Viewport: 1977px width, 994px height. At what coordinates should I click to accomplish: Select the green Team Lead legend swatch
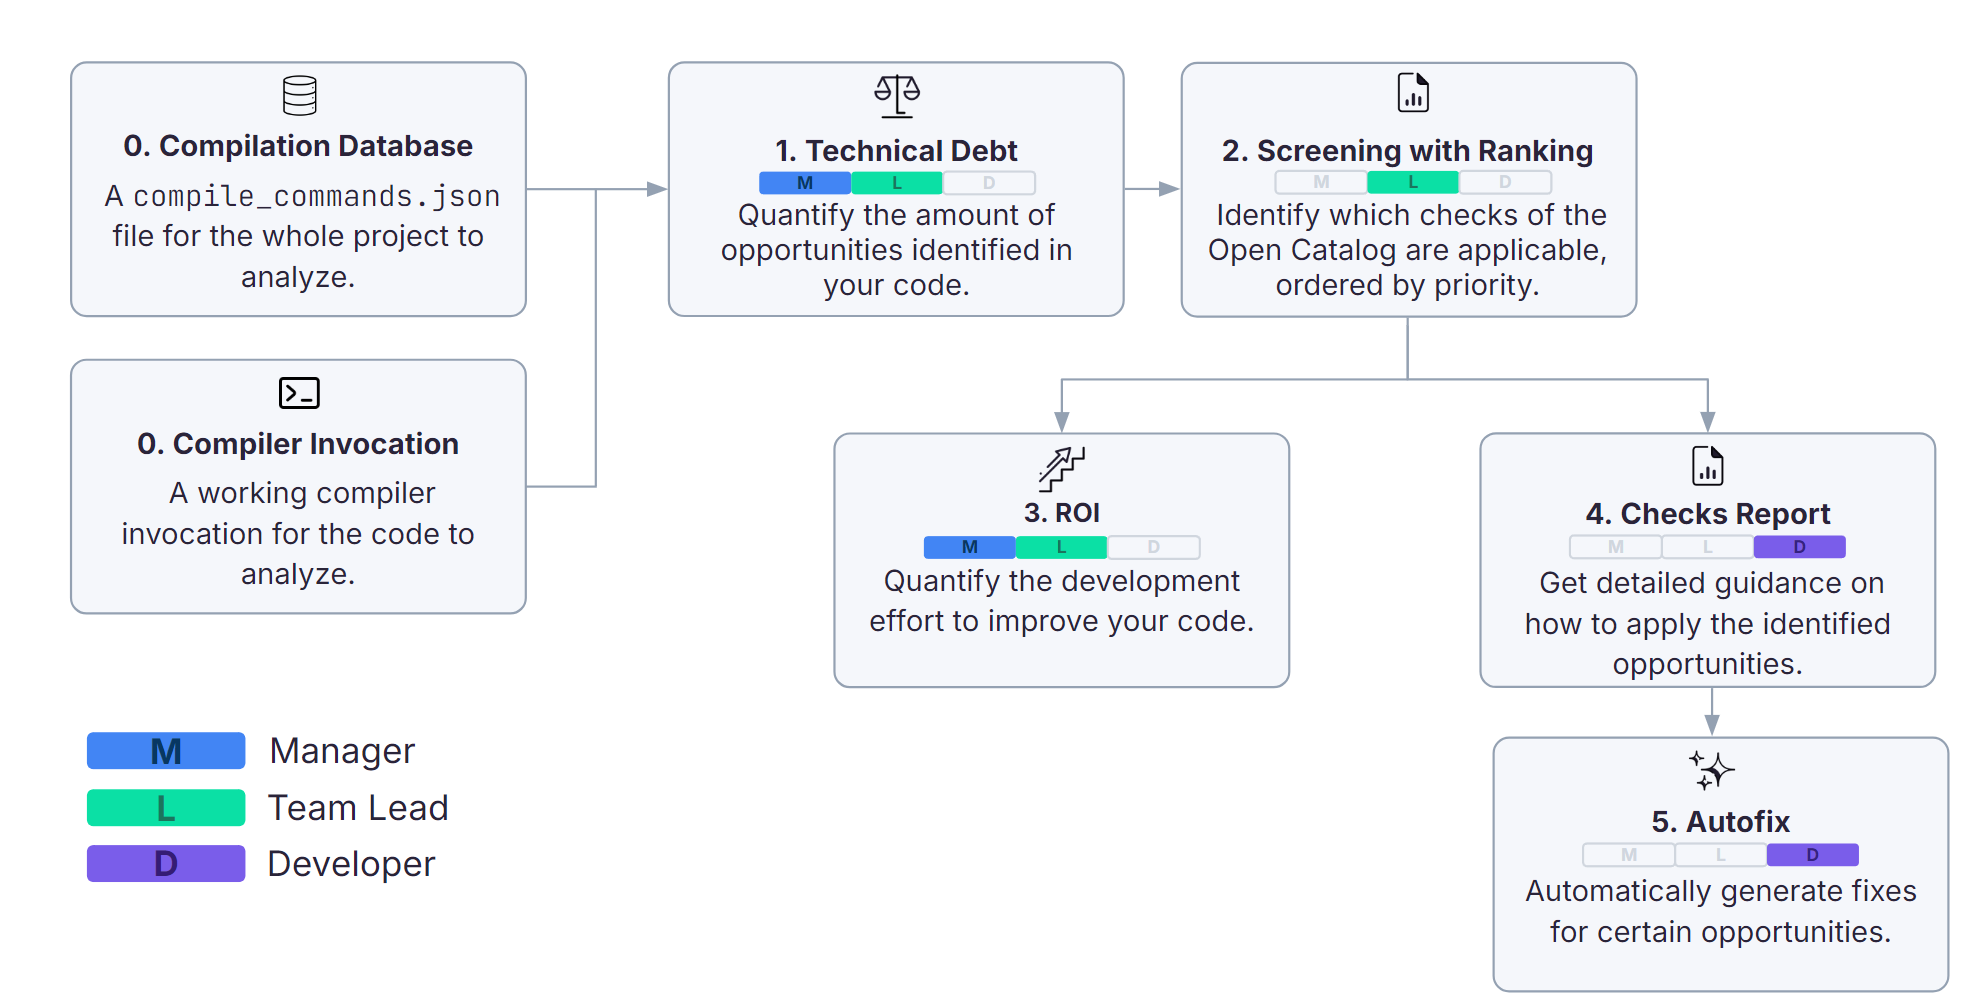[x=166, y=808]
